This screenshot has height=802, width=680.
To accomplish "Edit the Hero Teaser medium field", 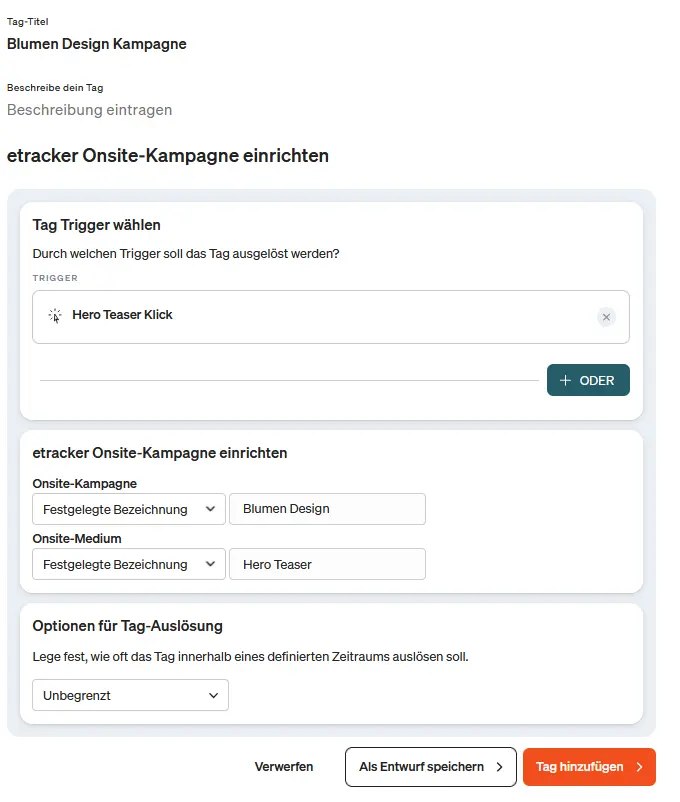I will tap(327, 564).
